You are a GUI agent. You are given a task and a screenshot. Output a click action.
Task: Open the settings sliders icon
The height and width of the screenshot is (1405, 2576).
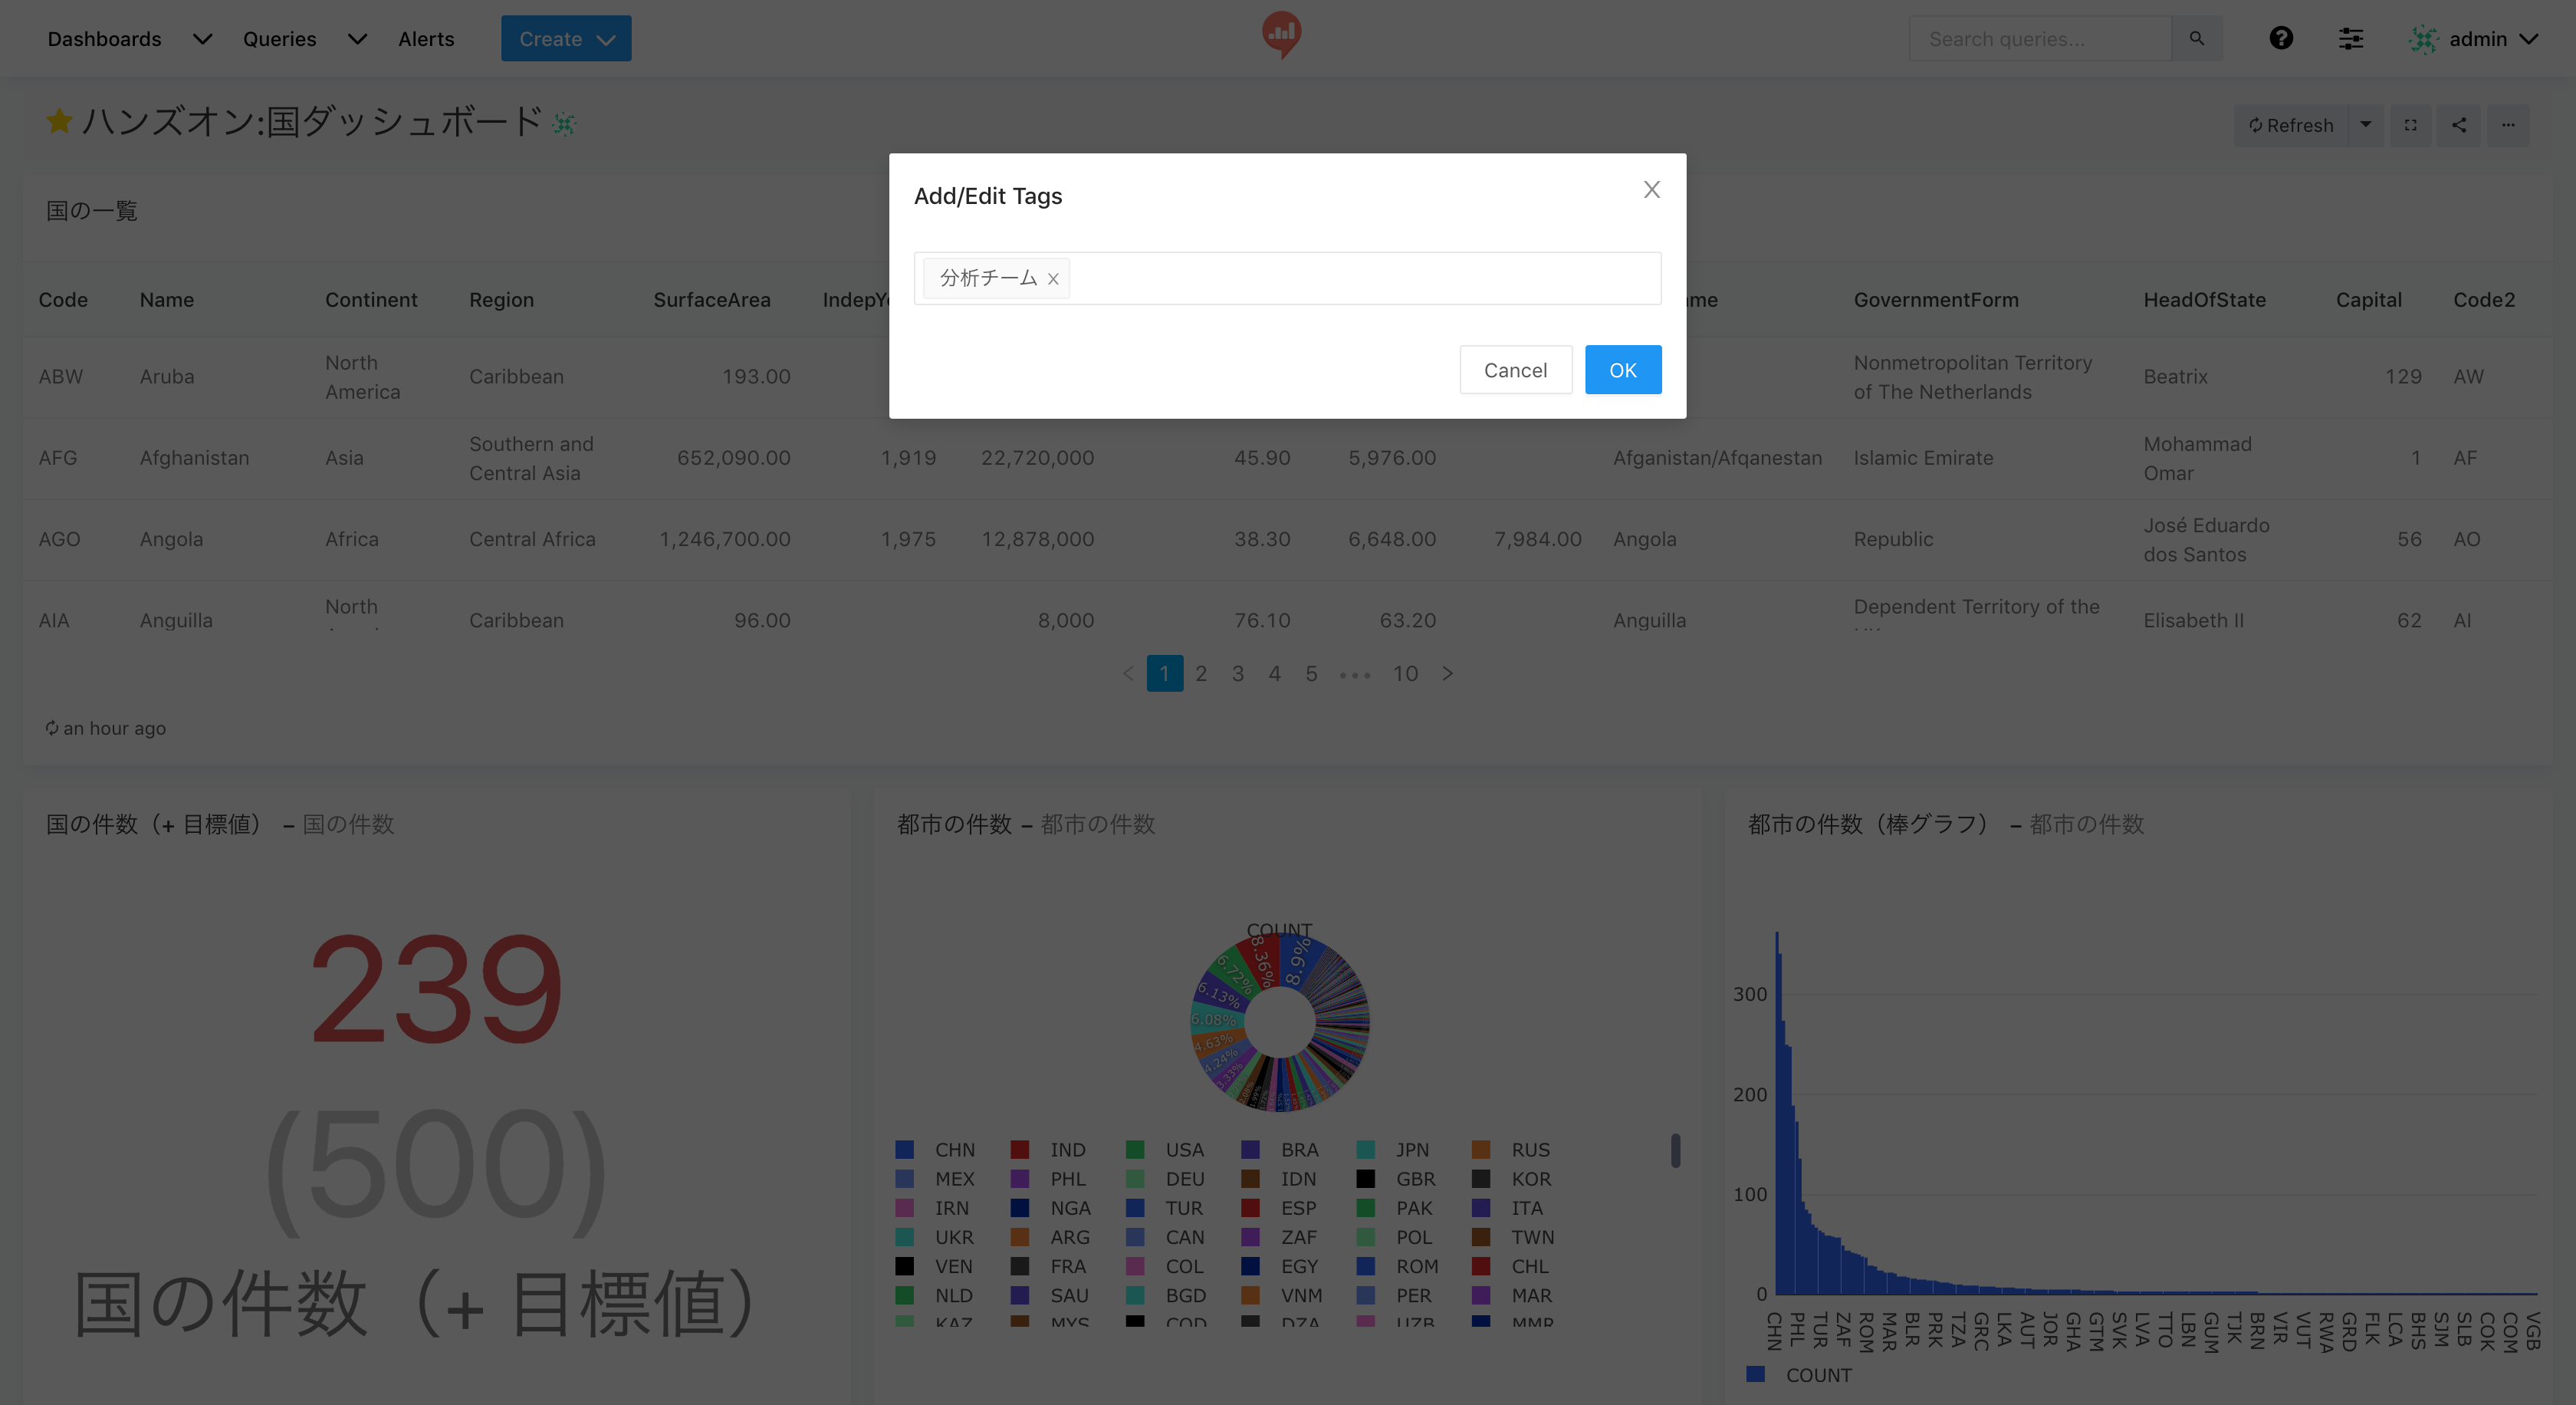coord(2350,39)
